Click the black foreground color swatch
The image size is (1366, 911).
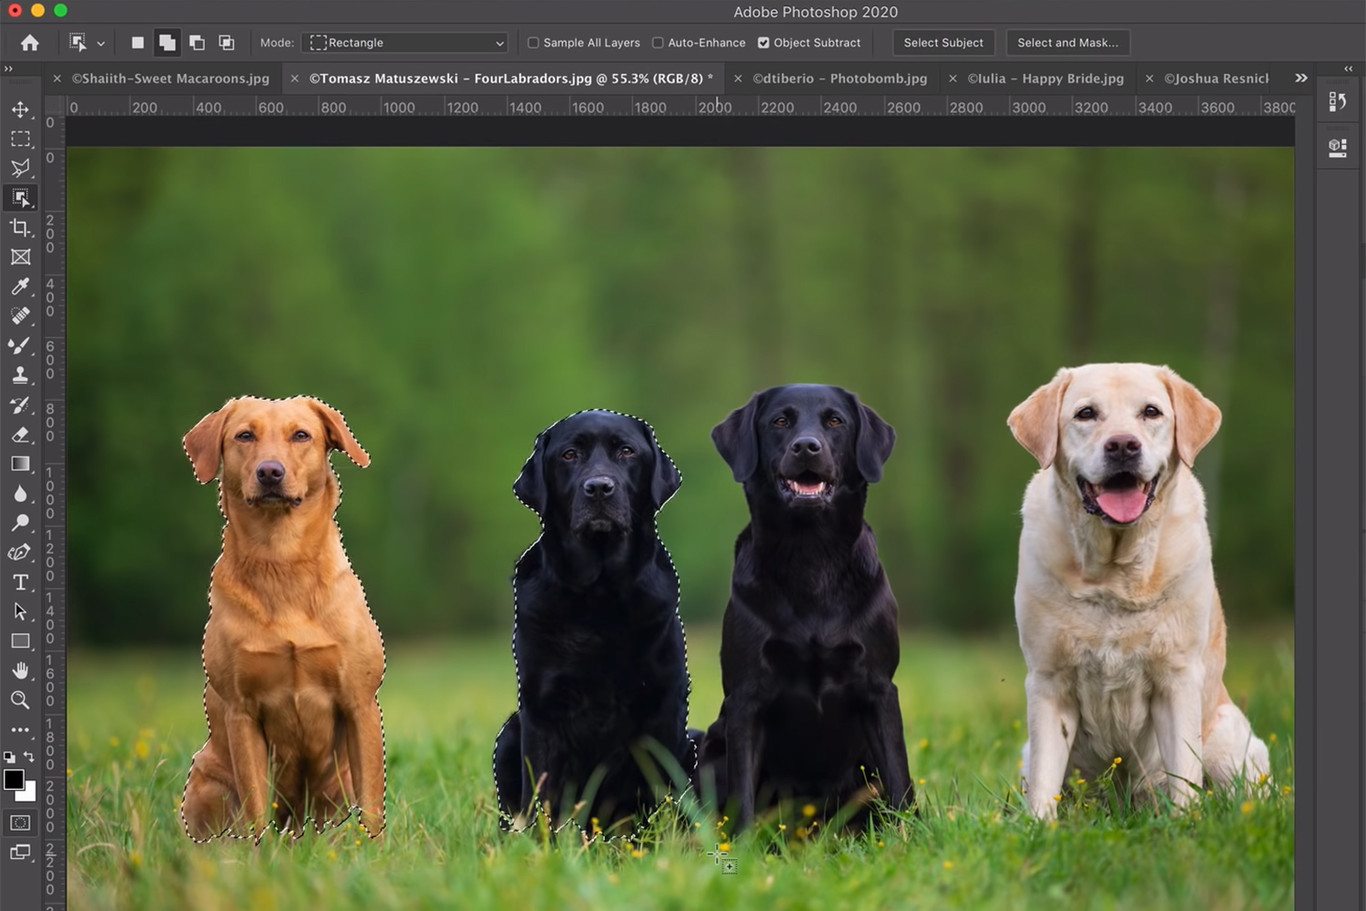coord(14,780)
